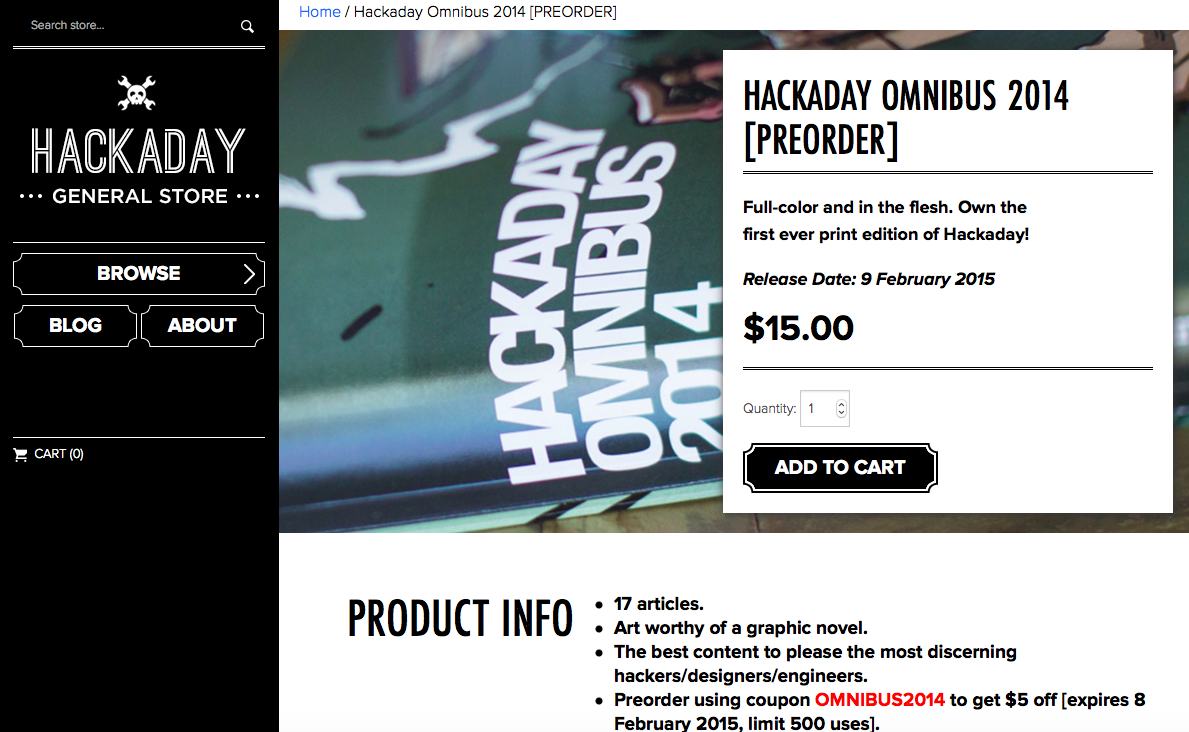The height and width of the screenshot is (732, 1189).
Task: Open the ABOUT page
Action: coord(202,325)
